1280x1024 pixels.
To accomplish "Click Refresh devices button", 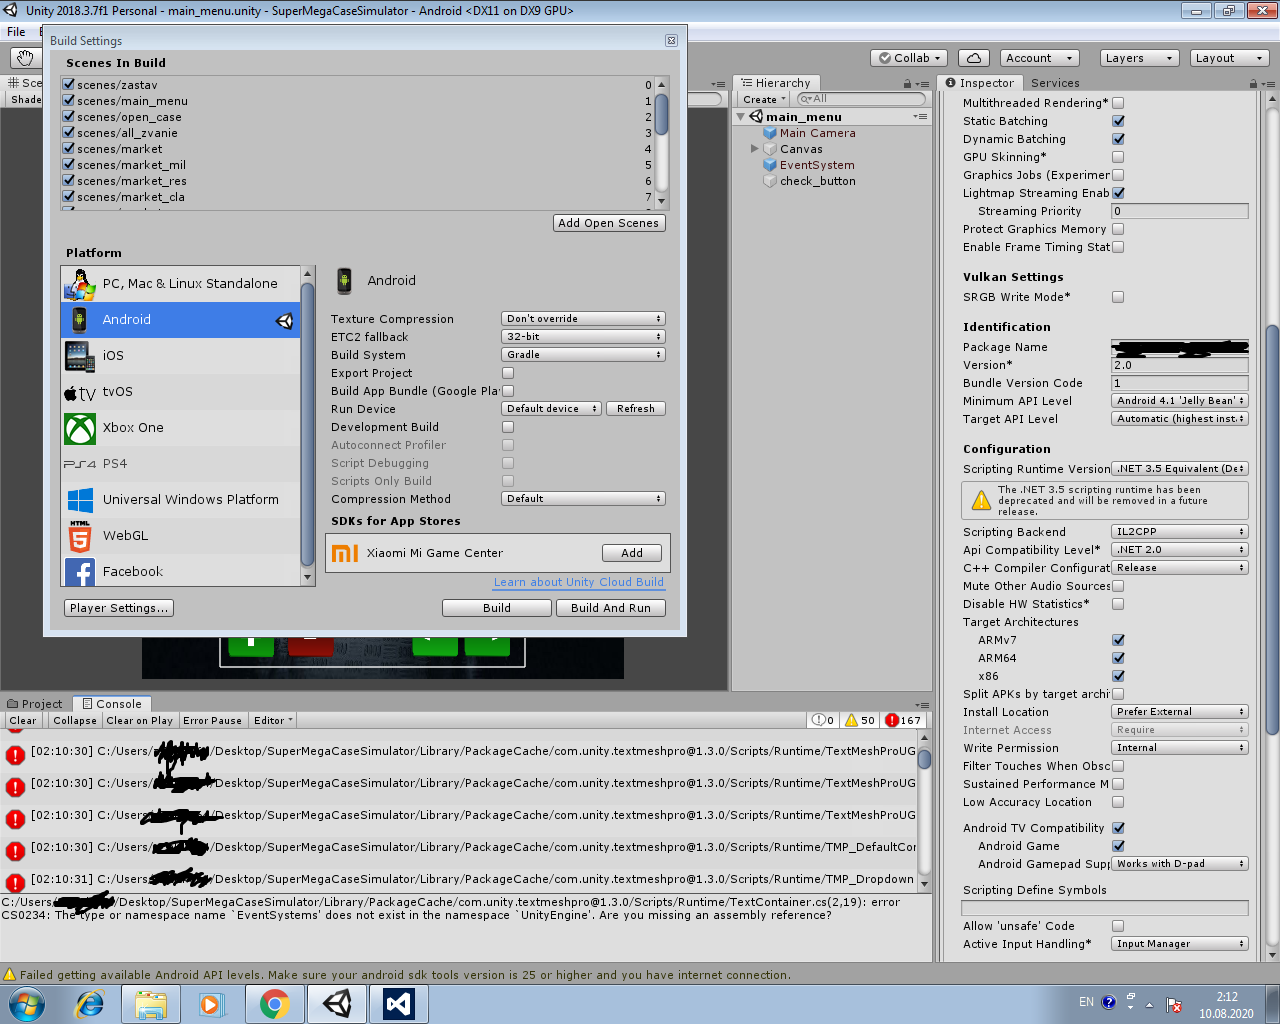I will pyautogui.click(x=636, y=409).
